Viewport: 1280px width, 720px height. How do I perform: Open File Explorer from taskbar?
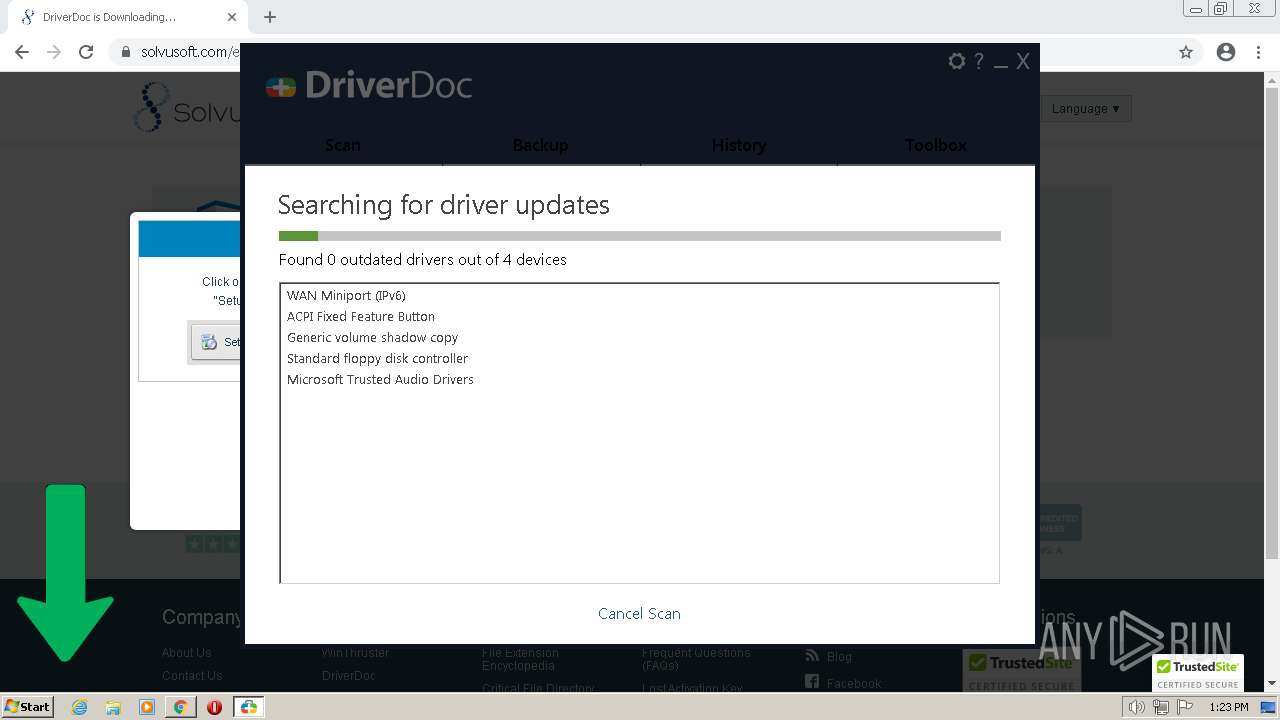pos(113,707)
